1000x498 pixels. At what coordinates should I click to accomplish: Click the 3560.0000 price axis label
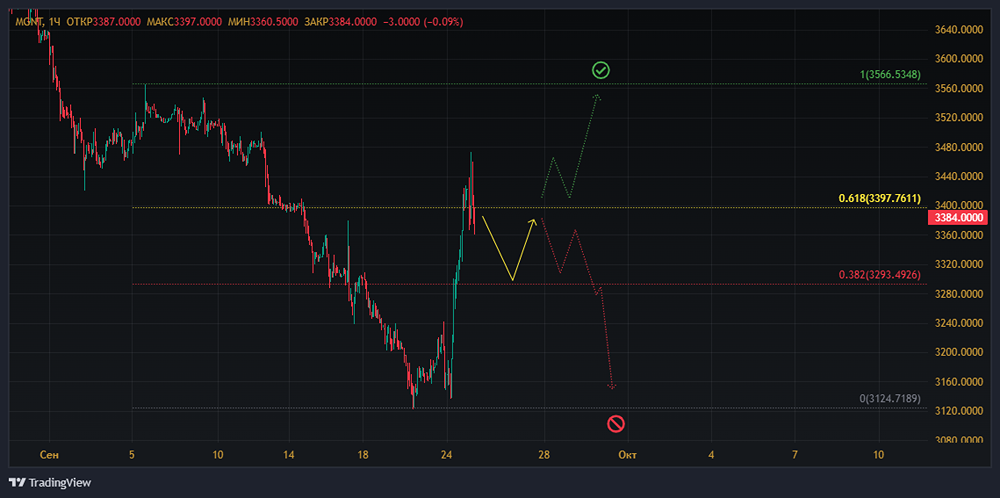pyautogui.click(x=957, y=88)
